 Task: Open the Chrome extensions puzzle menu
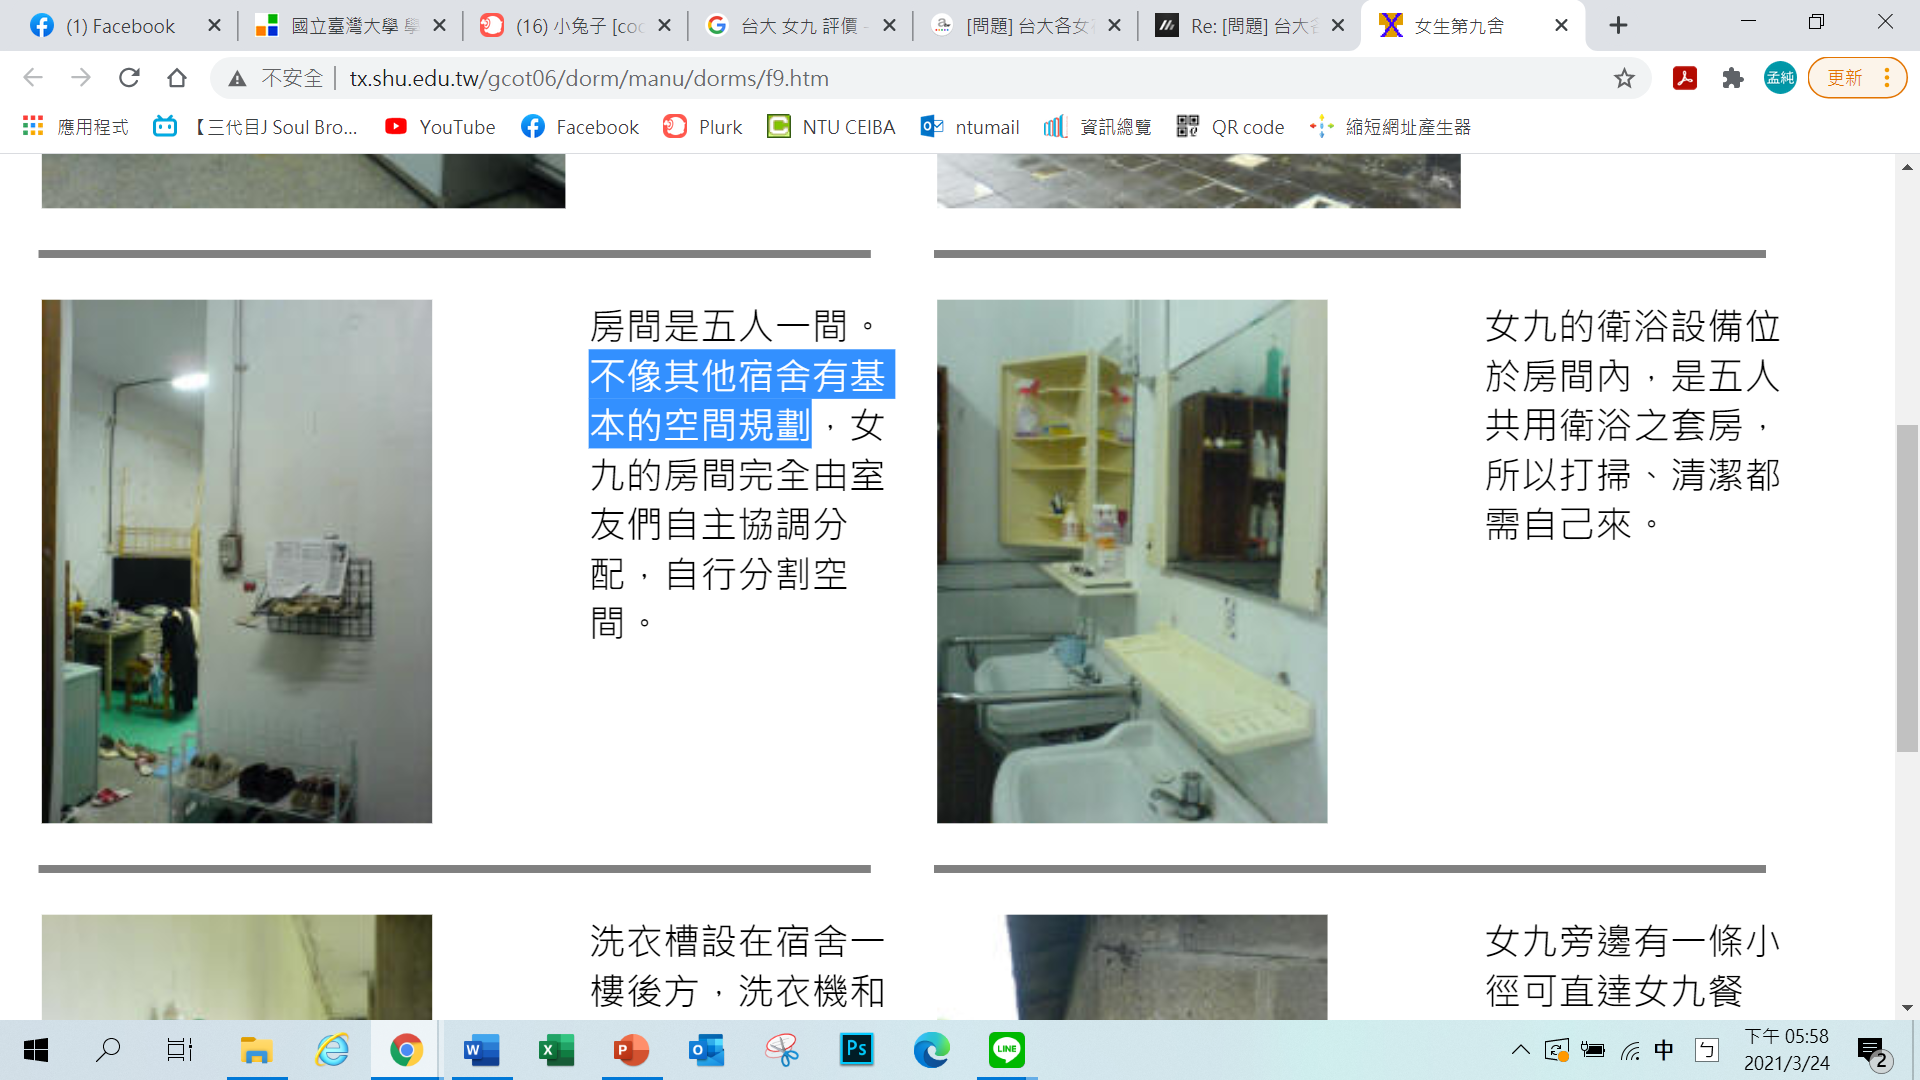click(1733, 78)
